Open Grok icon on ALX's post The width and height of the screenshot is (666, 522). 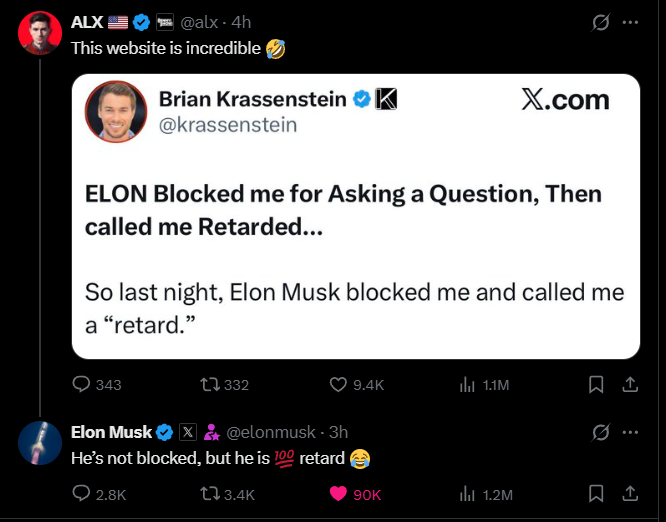pos(601,22)
